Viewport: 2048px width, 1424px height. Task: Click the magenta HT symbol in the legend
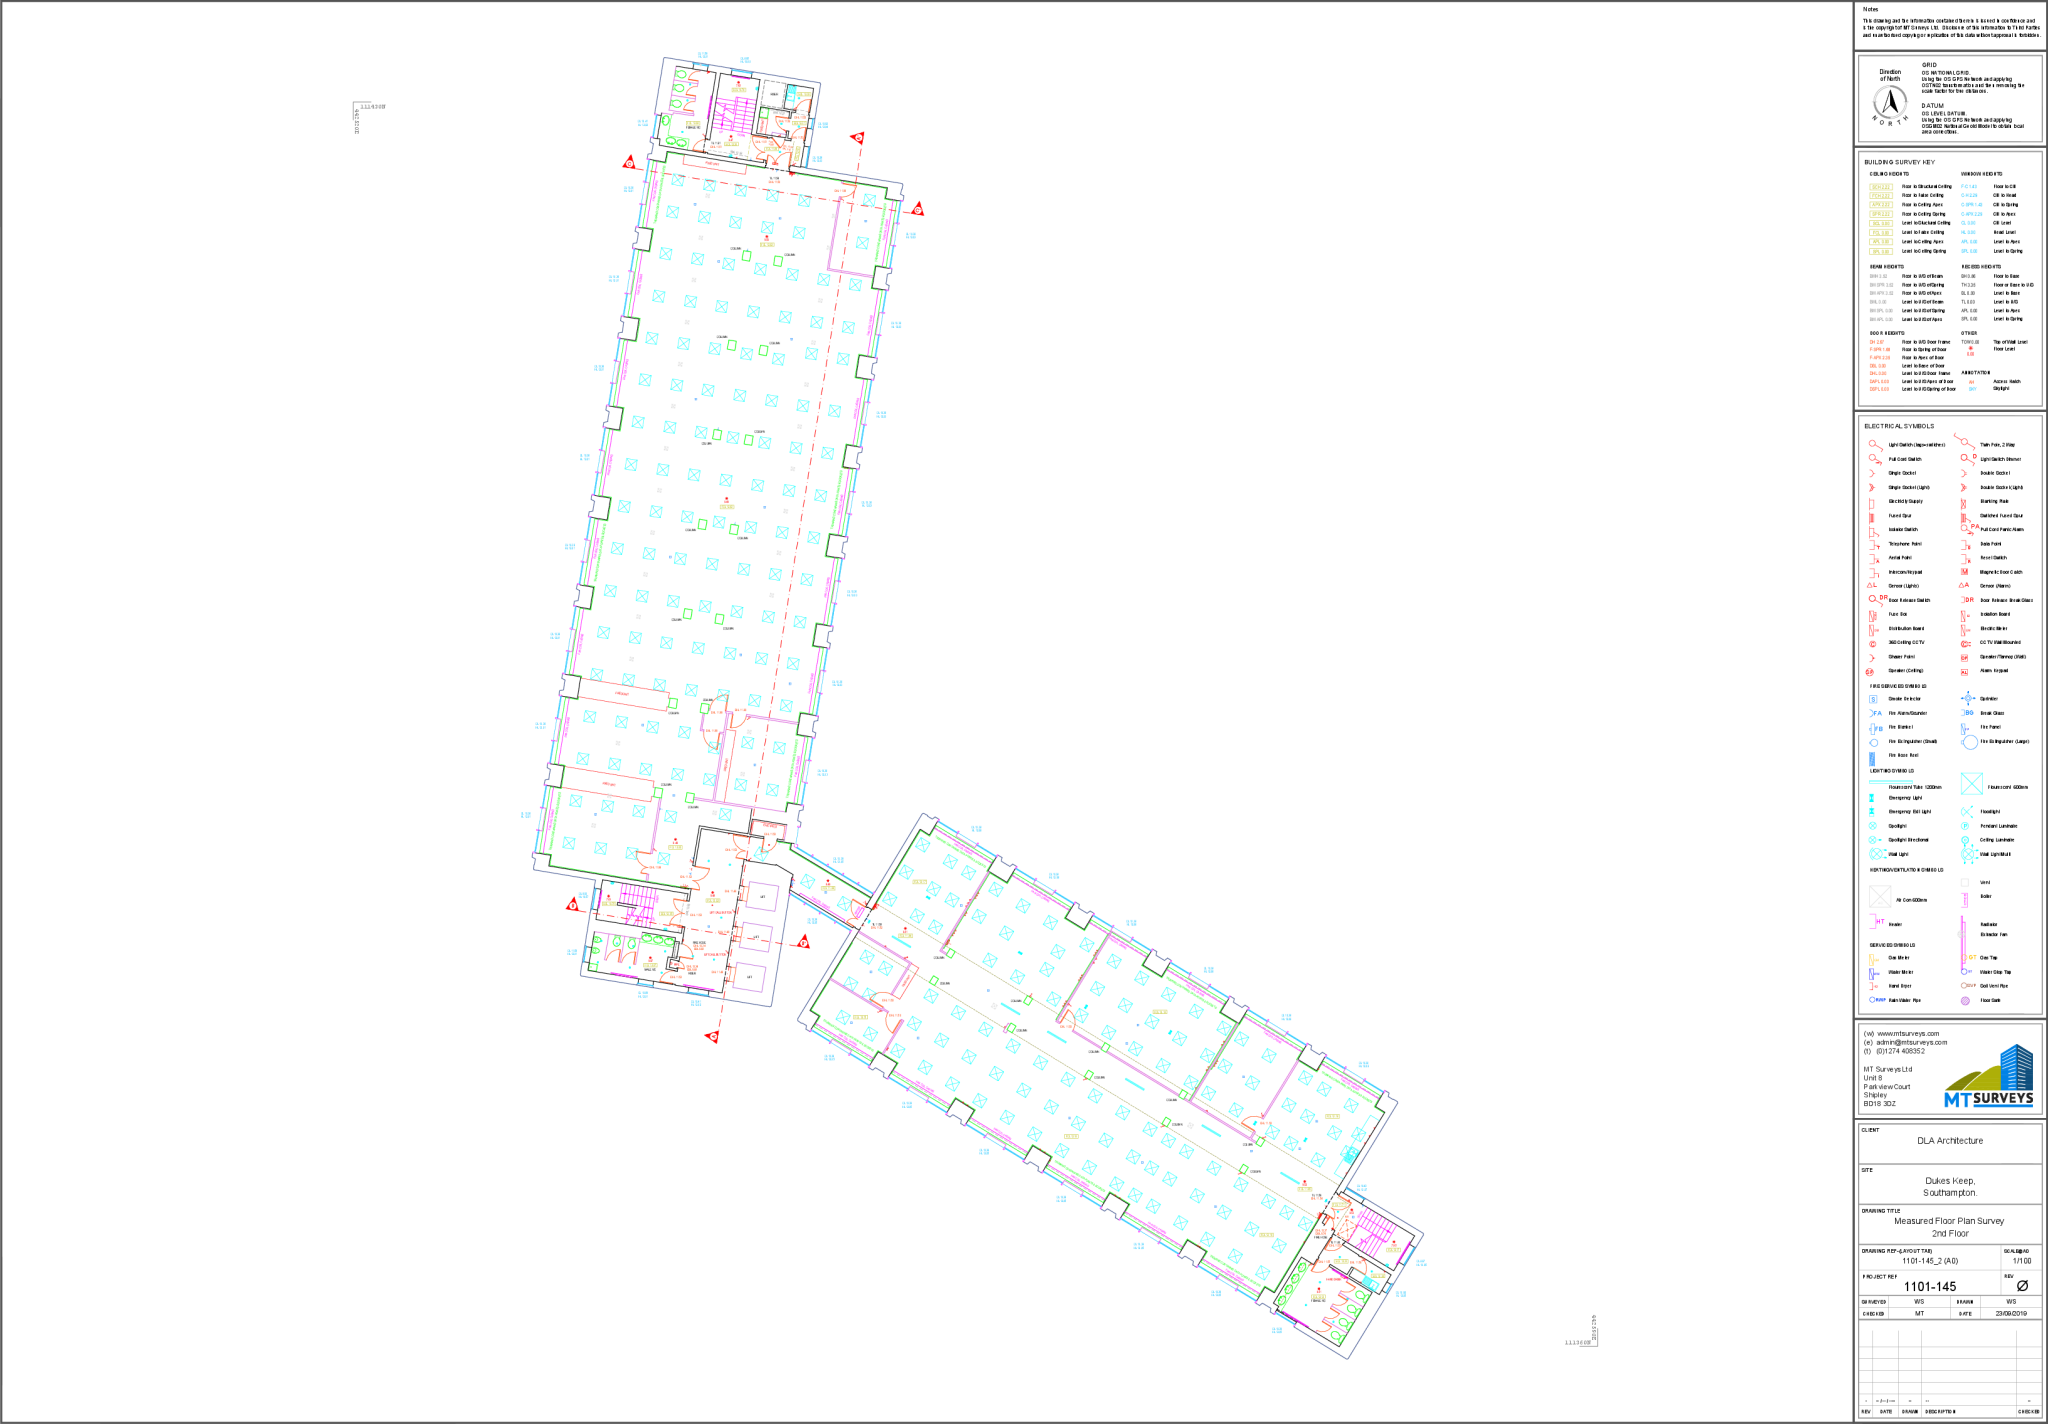click(x=1876, y=920)
